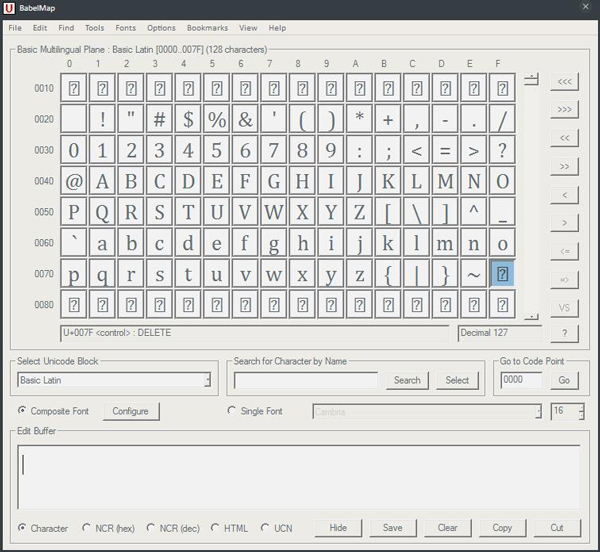Select the backslash \ character cell
Image resolution: width=600 pixels, height=552 pixels.
point(416,212)
